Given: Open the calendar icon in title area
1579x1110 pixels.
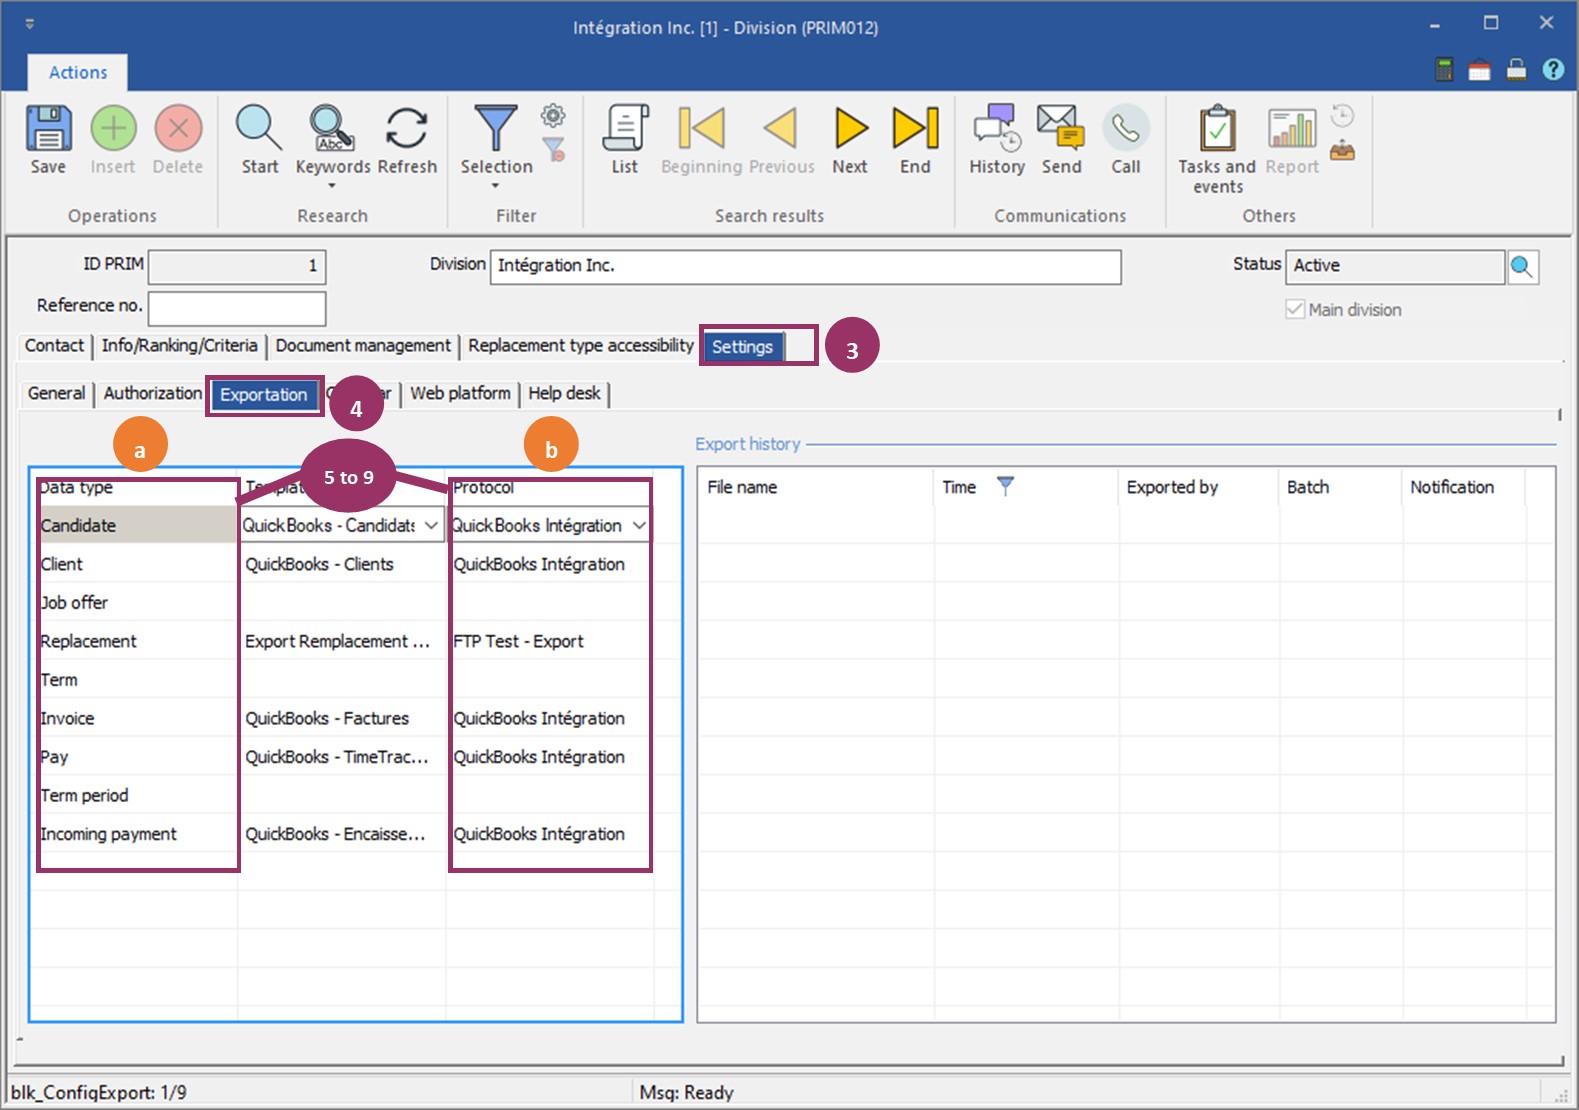Looking at the screenshot, I should (1480, 69).
